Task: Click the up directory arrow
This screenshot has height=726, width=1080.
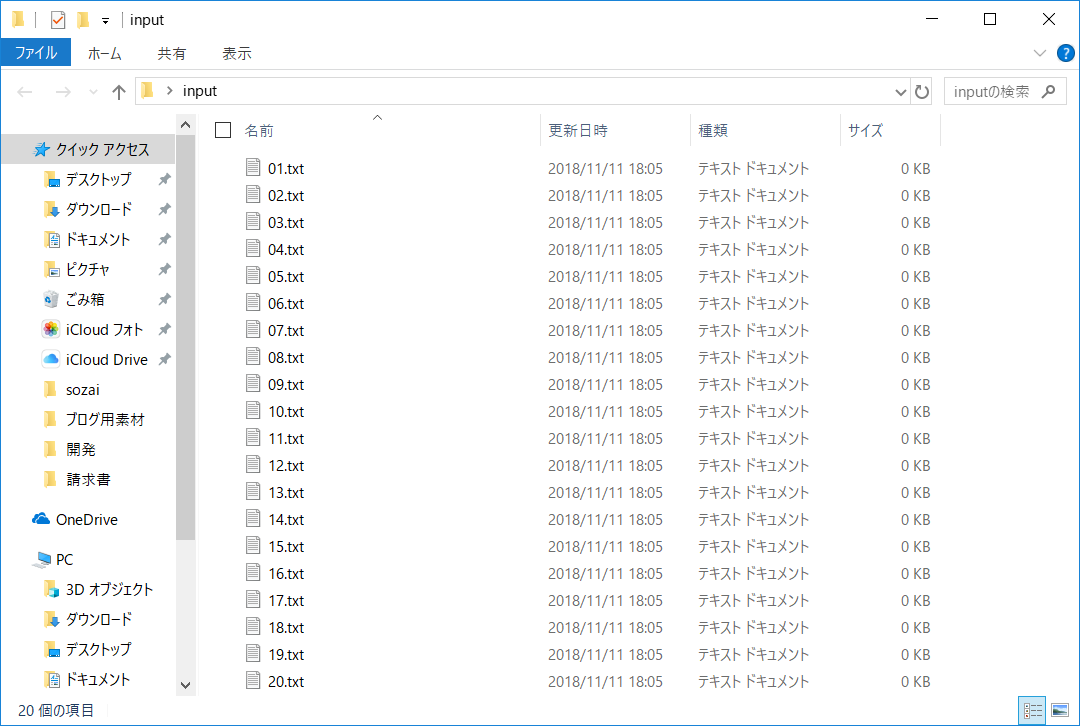Action: (119, 92)
